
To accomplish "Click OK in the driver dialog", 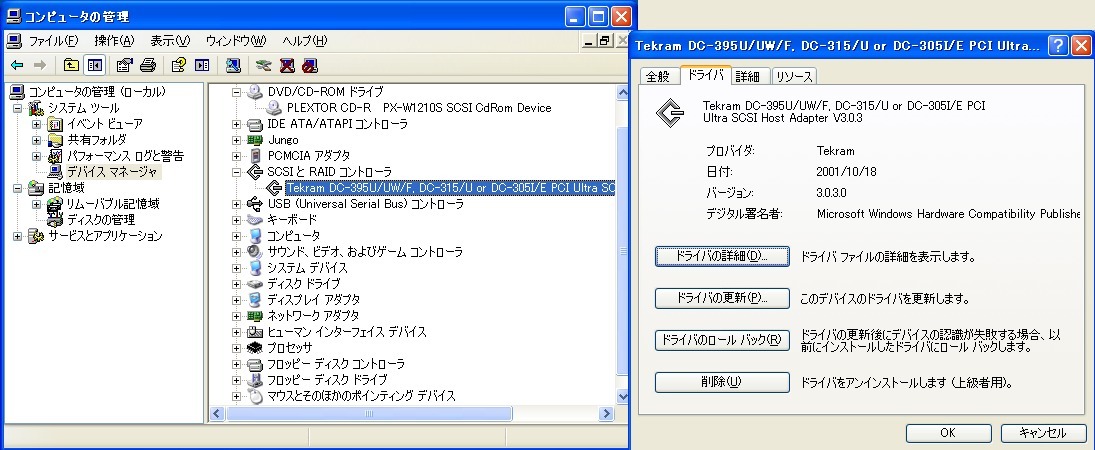I will [948, 433].
